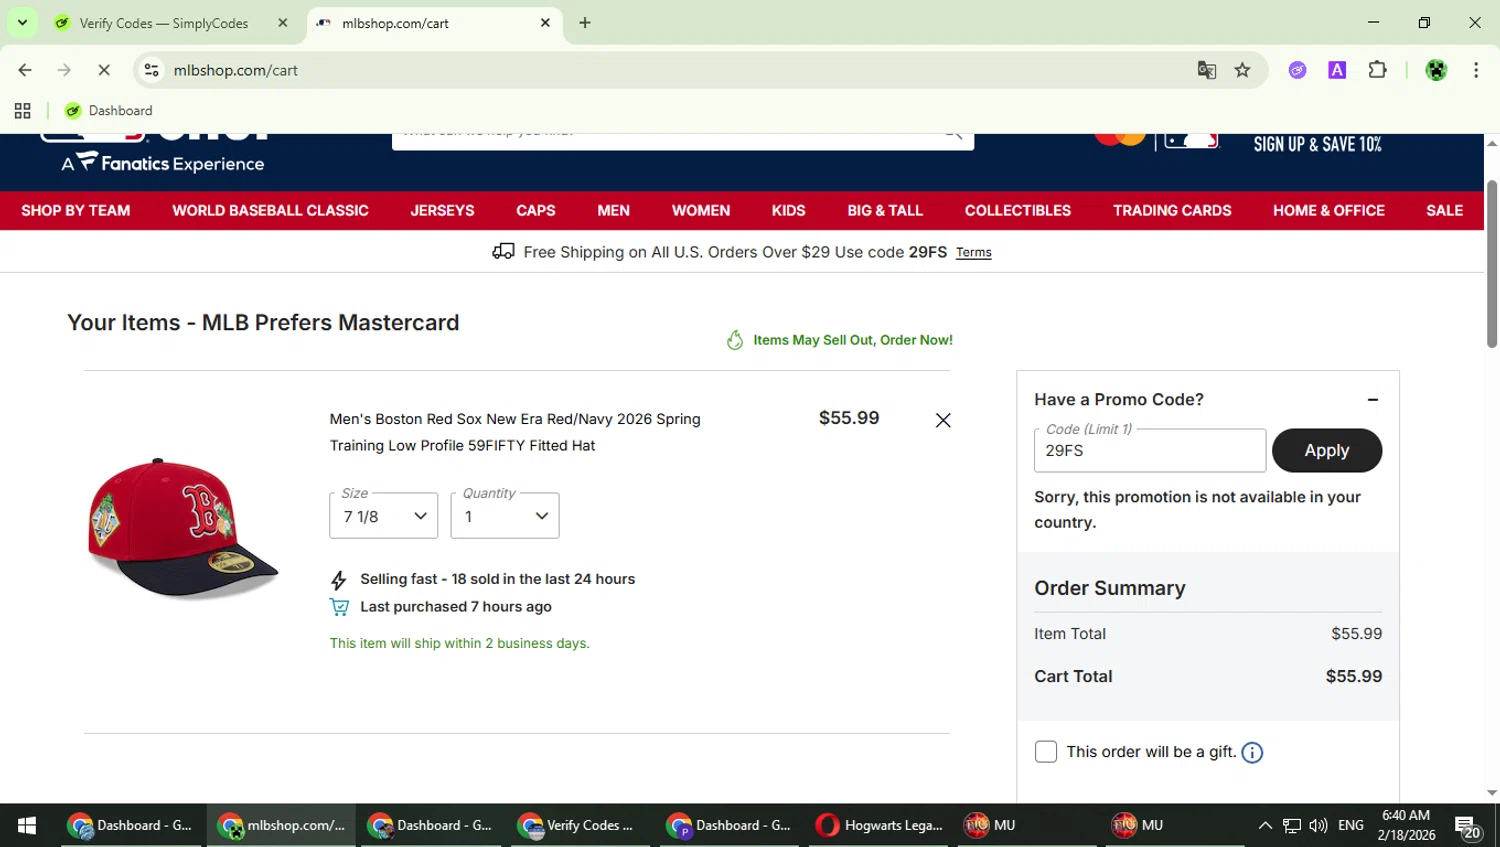Screen dimensions: 1500x847
Task: Check 'This order will be a gift'
Action: (1046, 752)
